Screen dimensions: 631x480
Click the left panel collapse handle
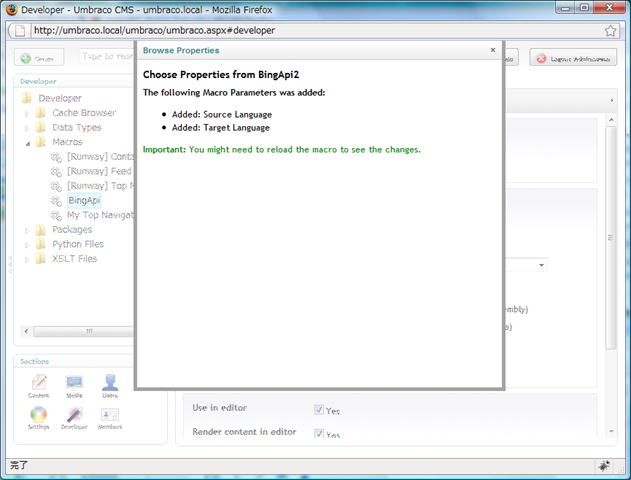coord(10,264)
